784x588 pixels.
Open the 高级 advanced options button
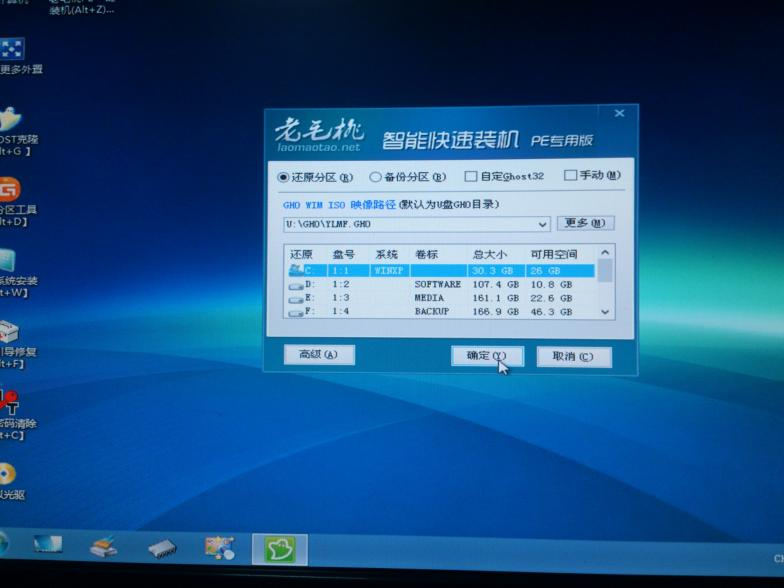point(319,354)
